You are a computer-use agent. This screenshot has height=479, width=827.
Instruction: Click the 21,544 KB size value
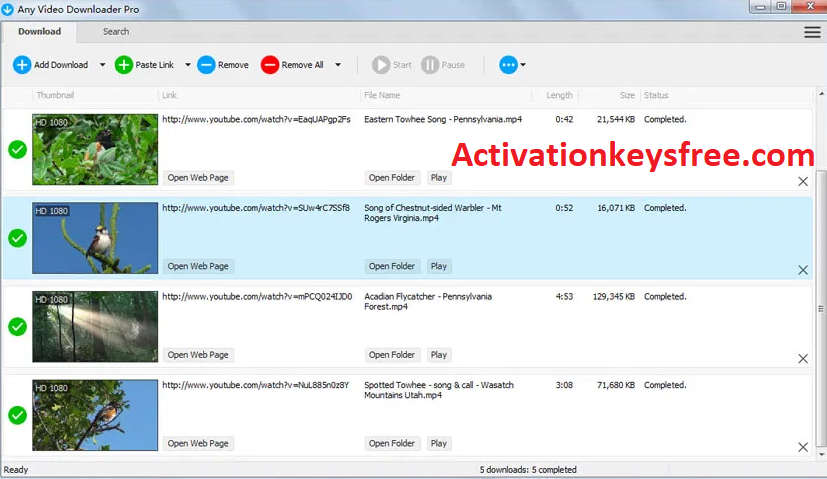click(616, 119)
